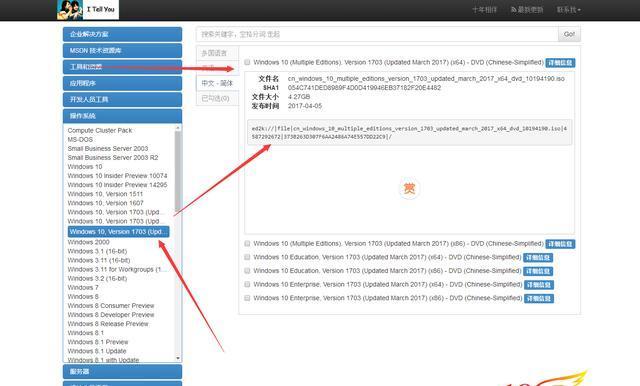This screenshot has width=640, height=386.
Task: Select Windows 8.1 Update entry
Action: point(97,351)
